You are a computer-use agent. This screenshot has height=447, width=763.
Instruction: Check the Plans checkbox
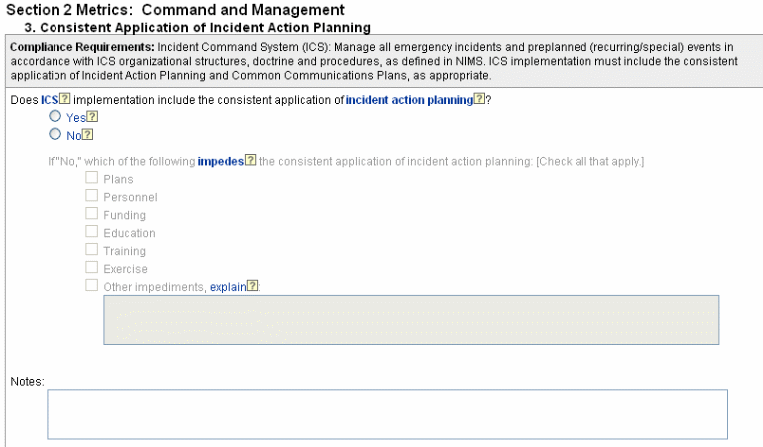[x=92, y=178]
